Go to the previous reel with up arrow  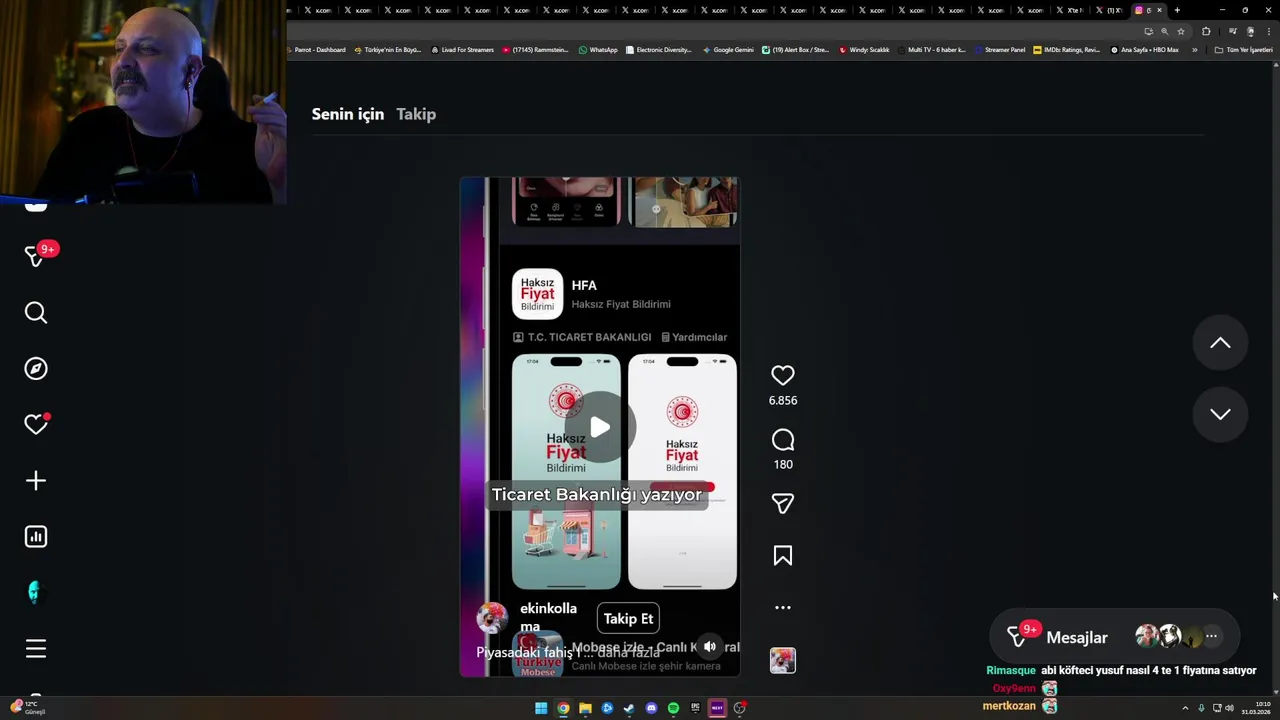tap(1220, 343)
